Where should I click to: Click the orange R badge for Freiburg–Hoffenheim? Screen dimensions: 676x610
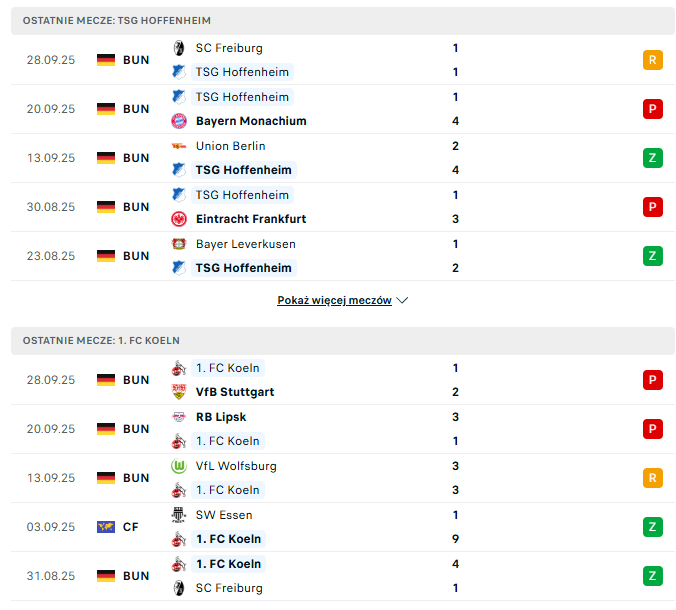pyautogui.click(x=653, y=60)
